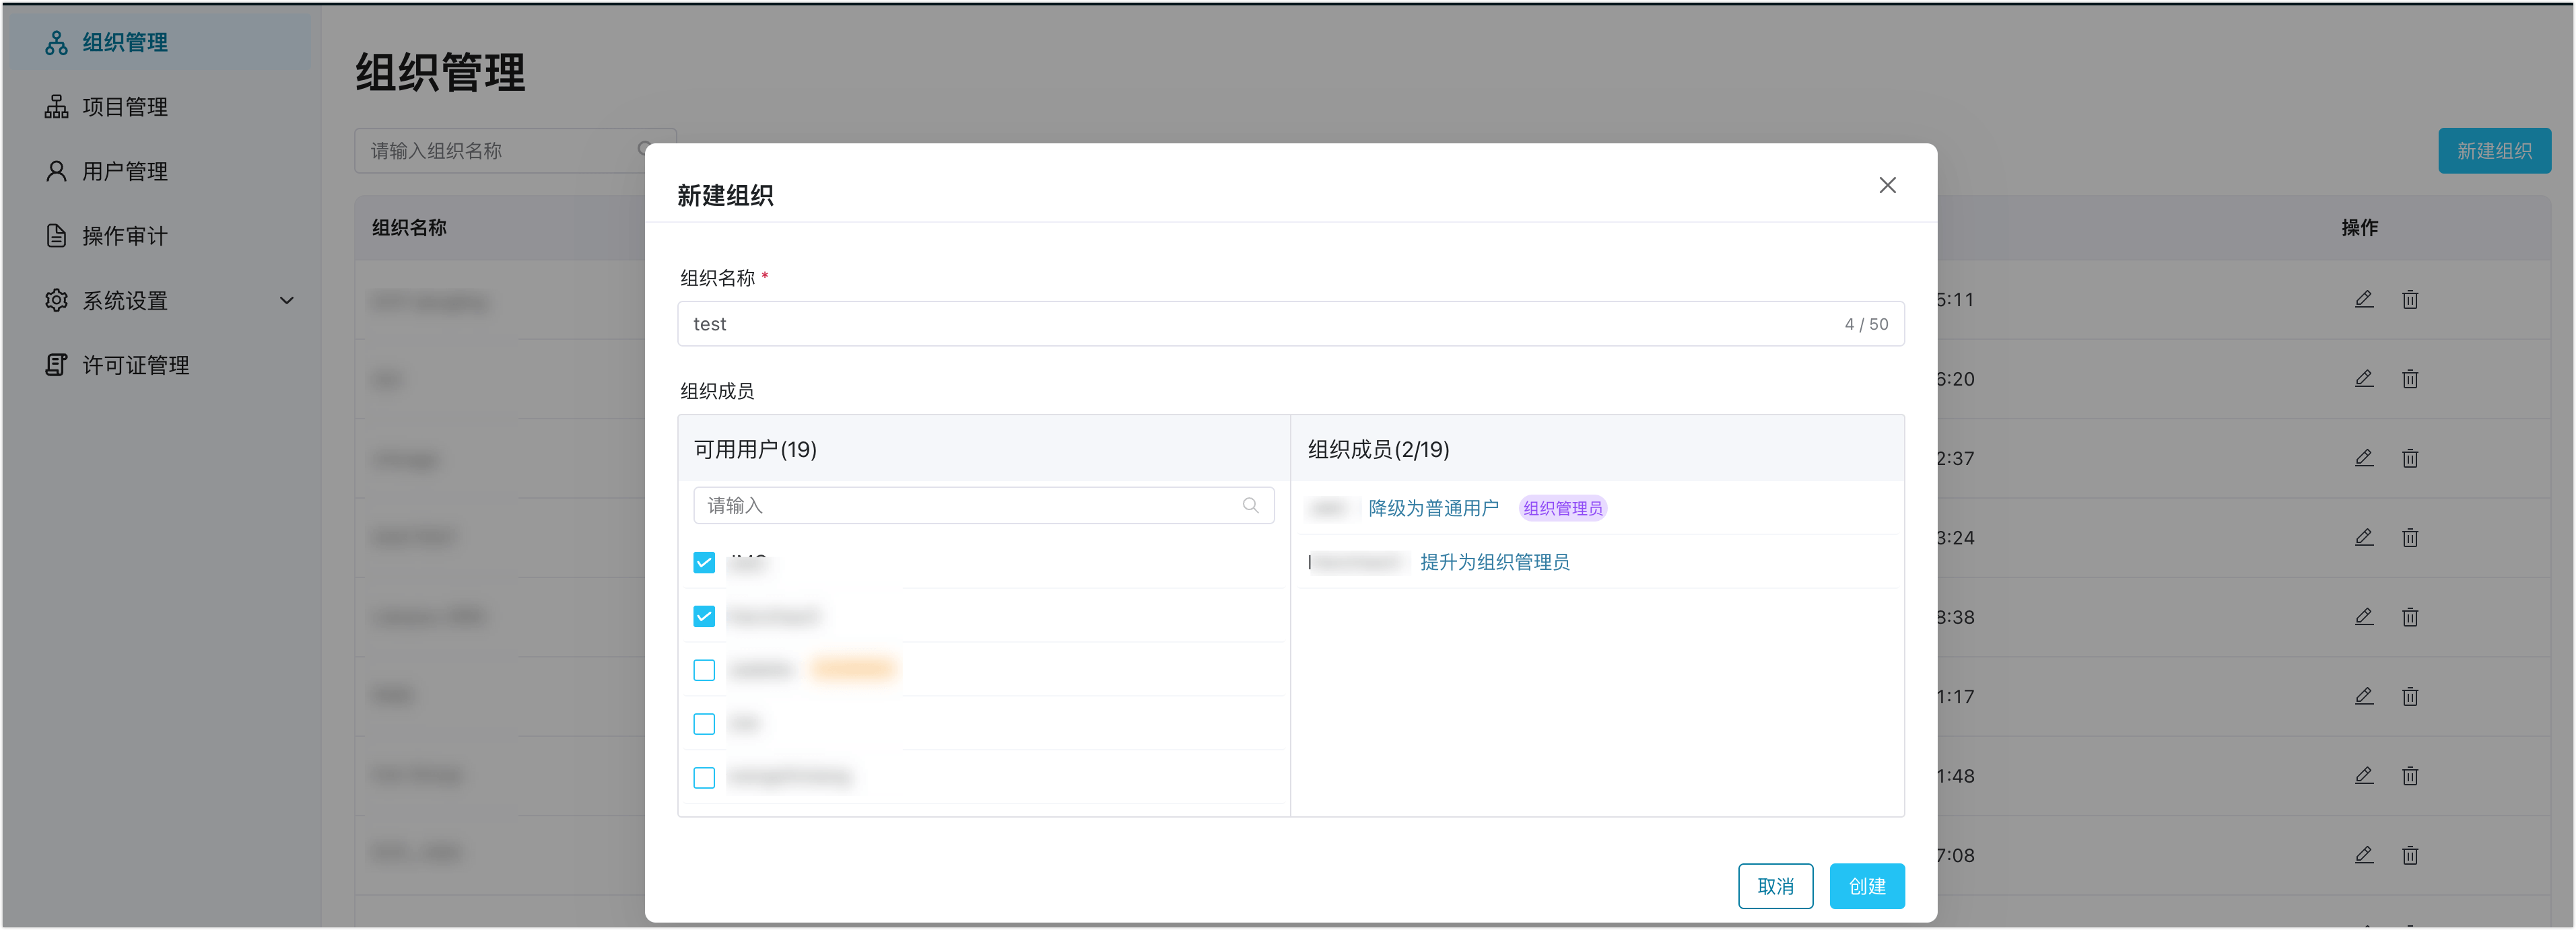
Task: Check the third user checkbox in list
Action: pyautogui.click(x=704, y=670)
